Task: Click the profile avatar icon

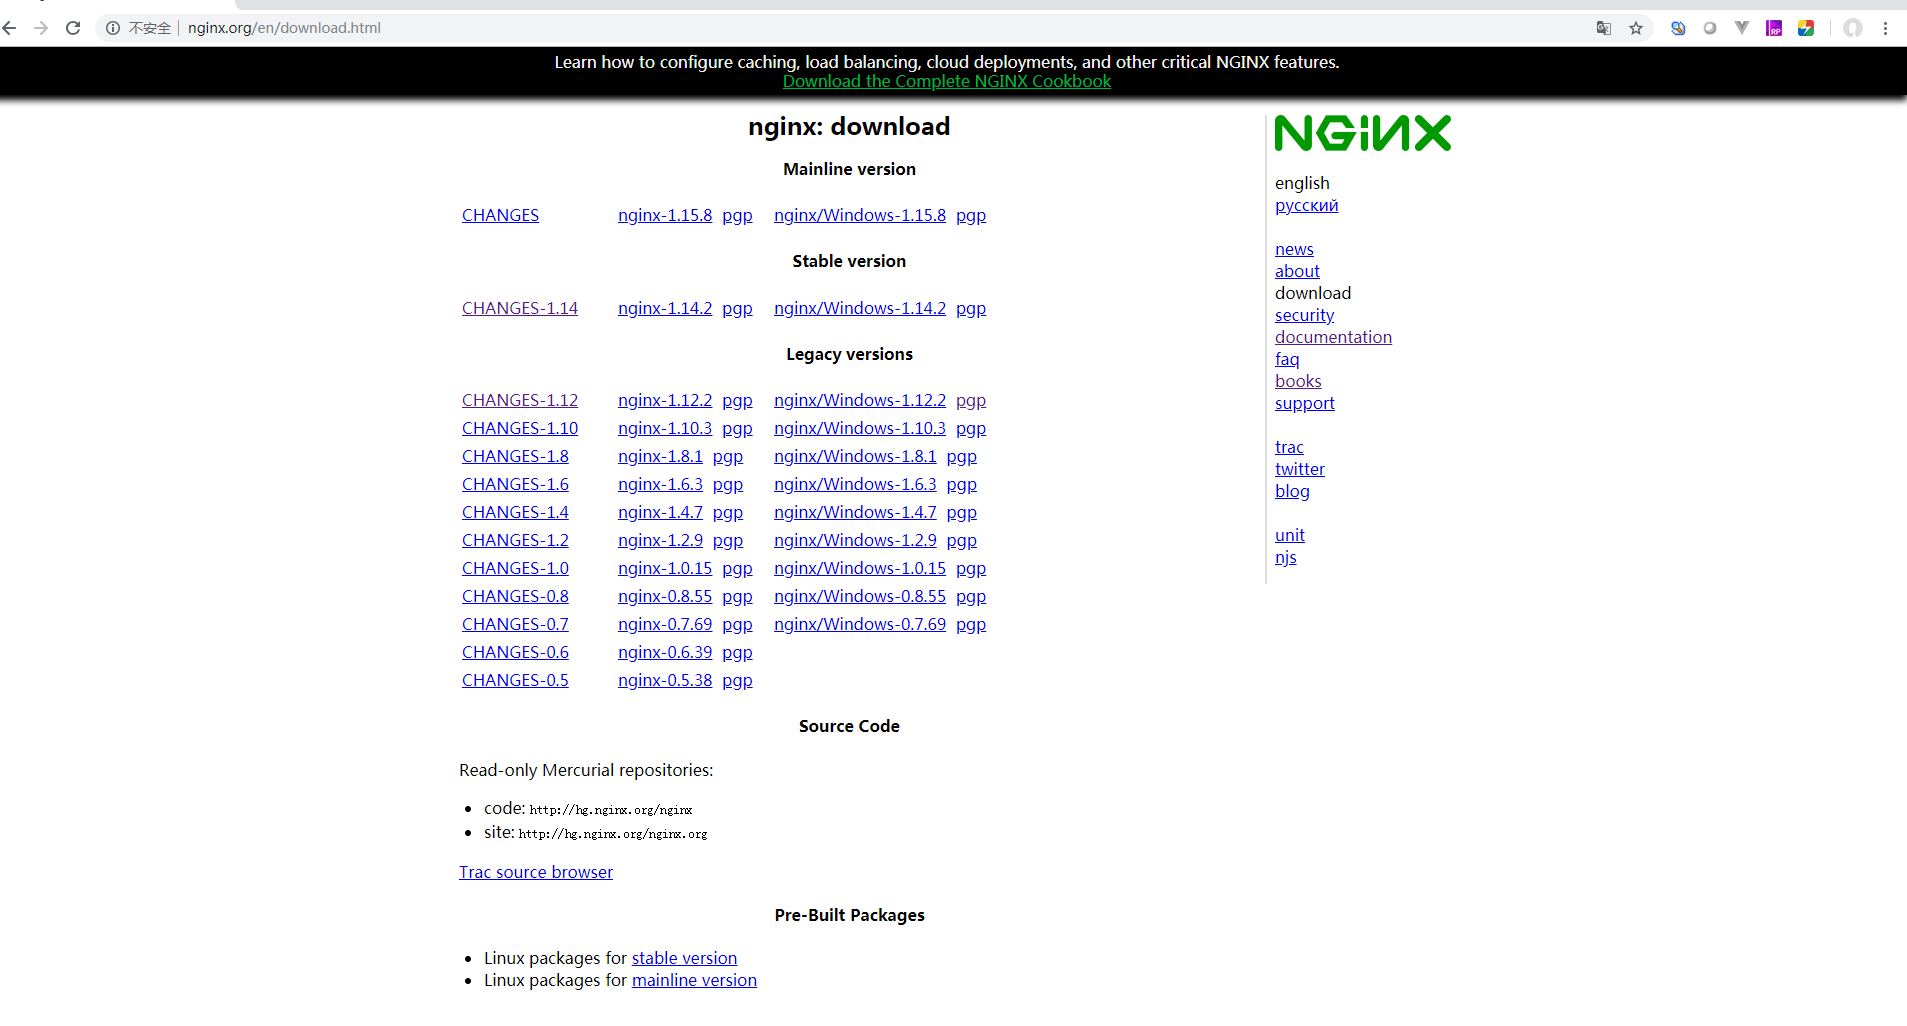Action: click(x=1853, y=28)
